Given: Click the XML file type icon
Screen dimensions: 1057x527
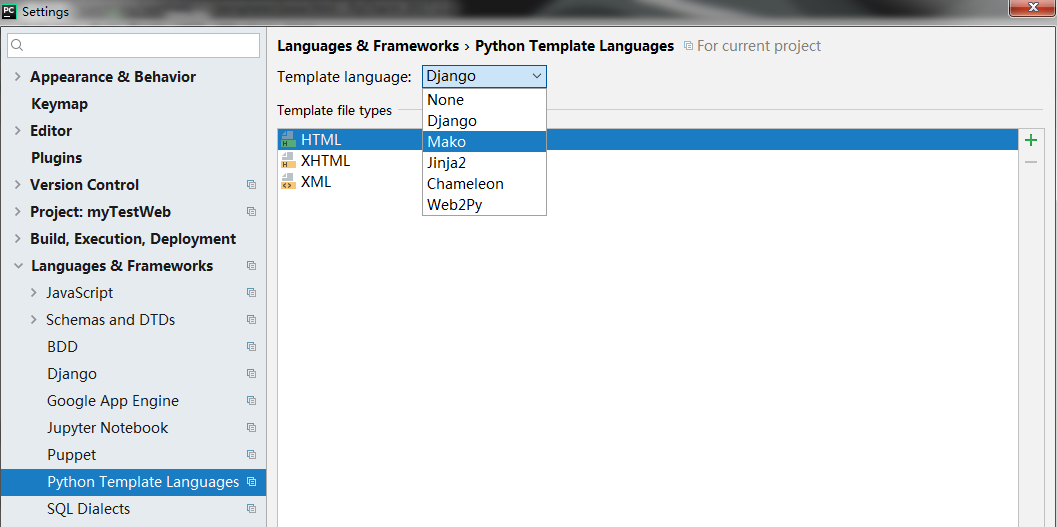Looking at the screenshot, I should pyautogui.click(x=289, y=182).
